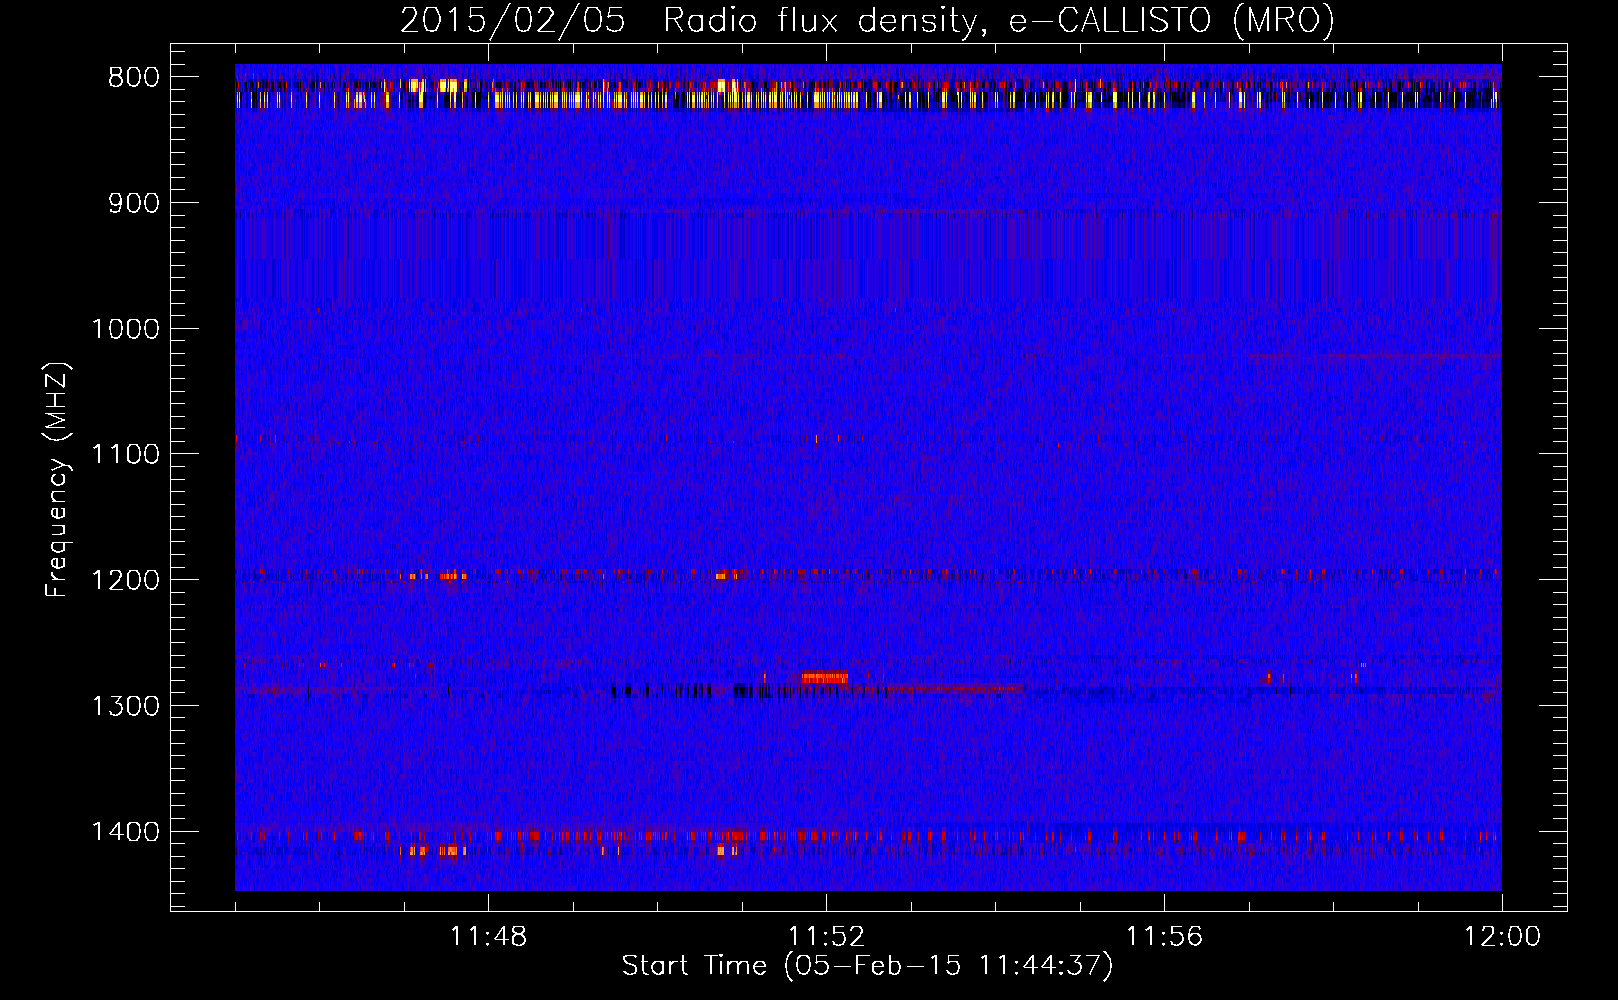This screenshot has height=1000, width=1618.
Task: Click the 1400 frequency tick label
Action: pos(125,832)
